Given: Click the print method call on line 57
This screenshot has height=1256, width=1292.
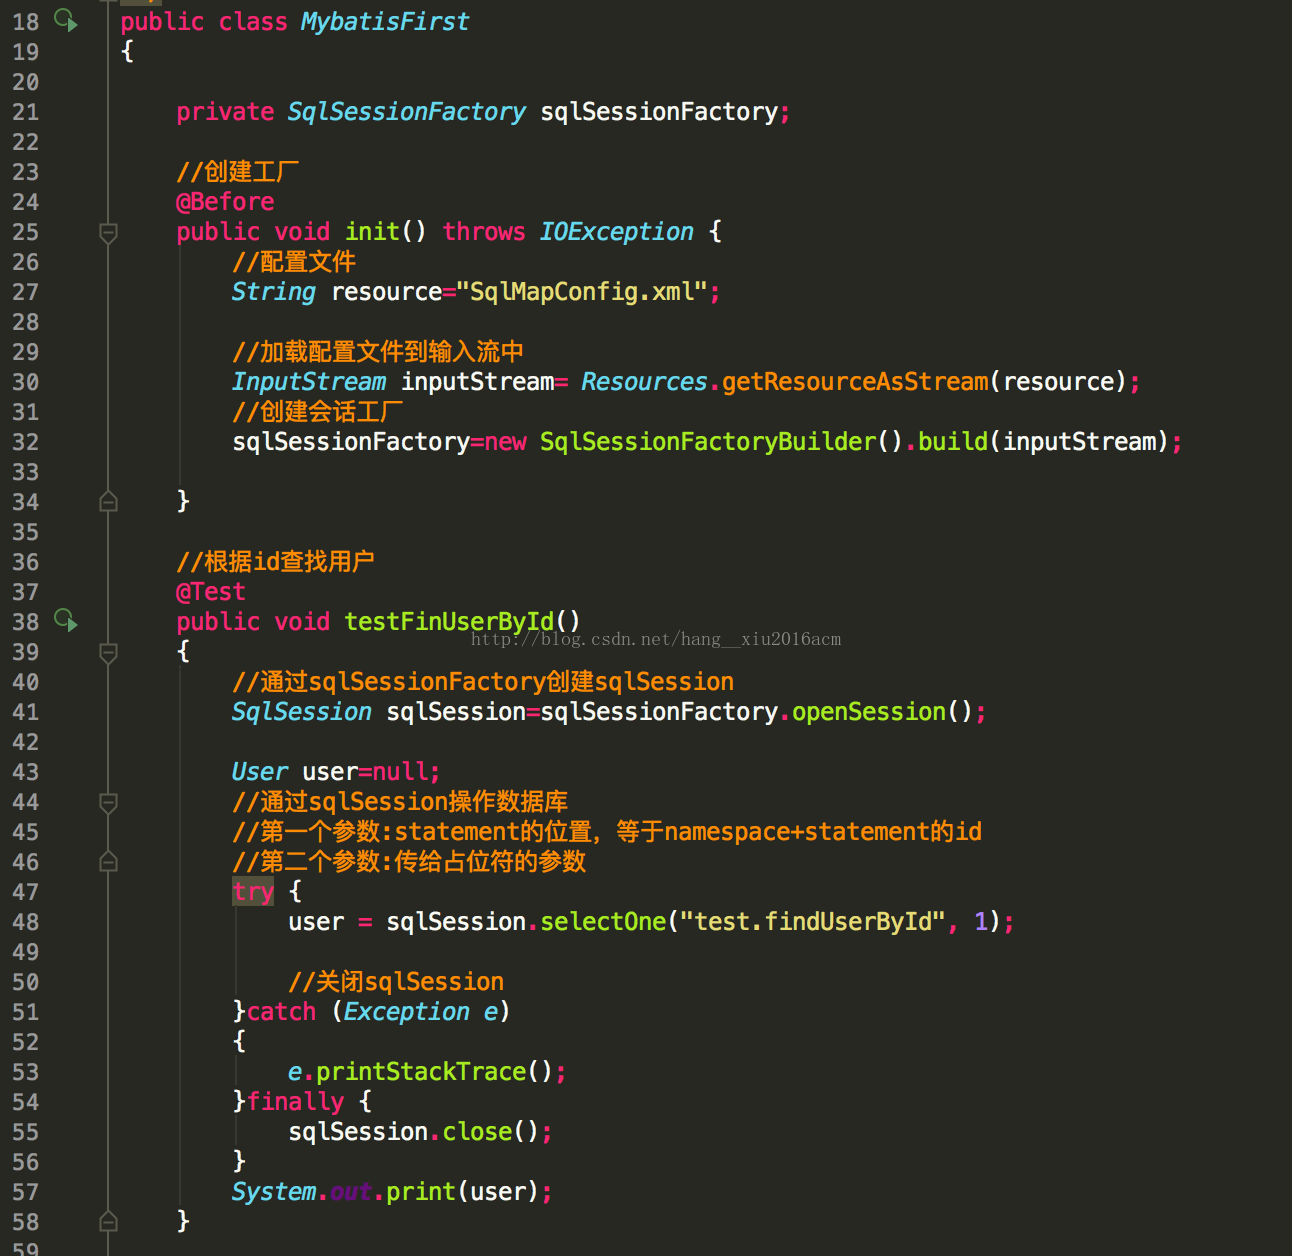Looking at the screenshot, I should (421, 1192).
